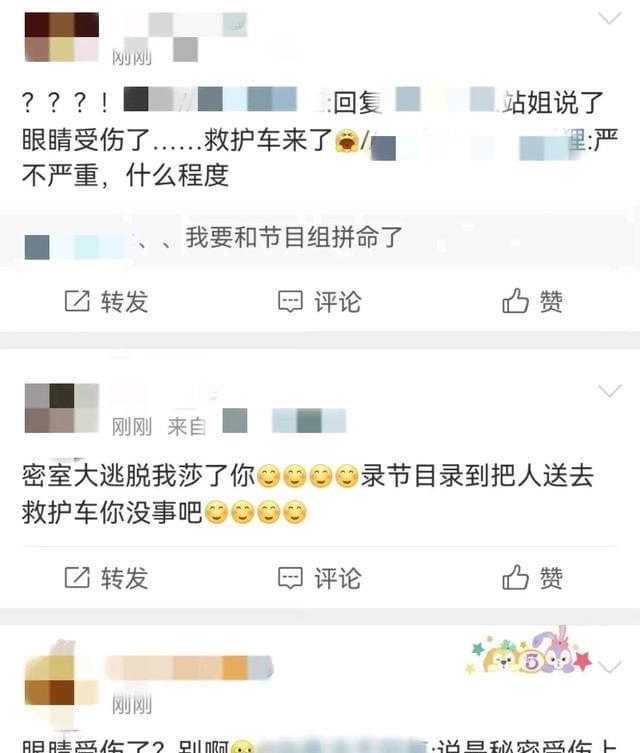Tap the 赞 label under the second post

tap(551, 578)
